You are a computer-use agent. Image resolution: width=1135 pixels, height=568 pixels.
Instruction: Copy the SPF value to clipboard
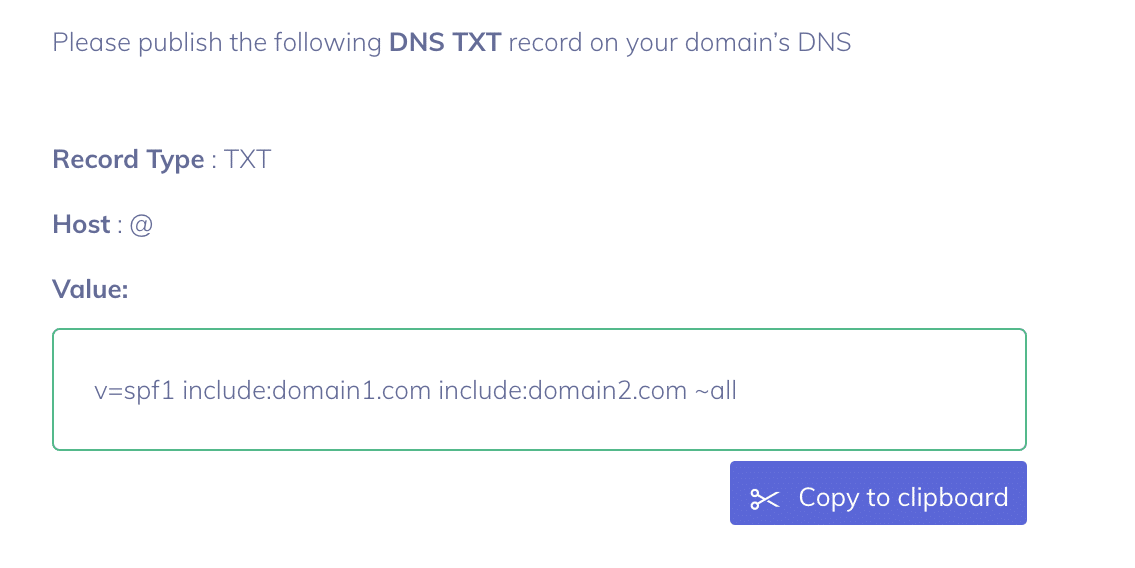pos(878,493)
